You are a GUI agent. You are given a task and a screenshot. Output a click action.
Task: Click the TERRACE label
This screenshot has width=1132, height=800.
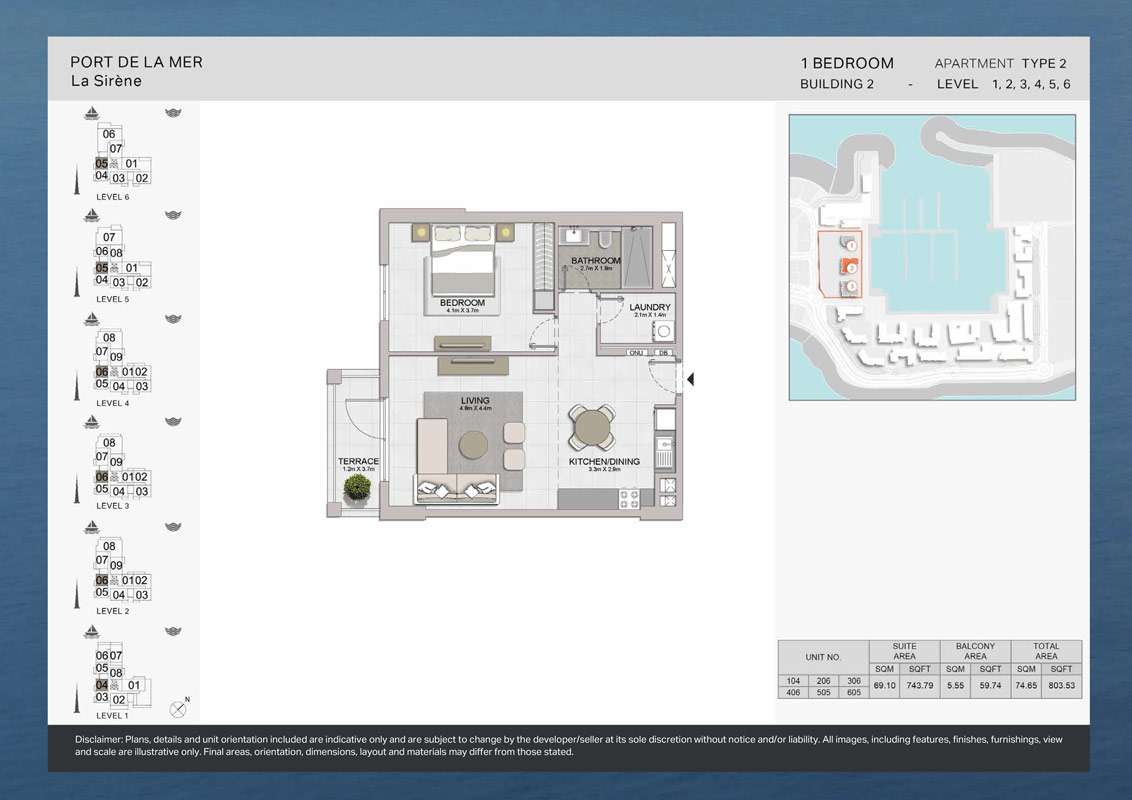coord(356,462)
